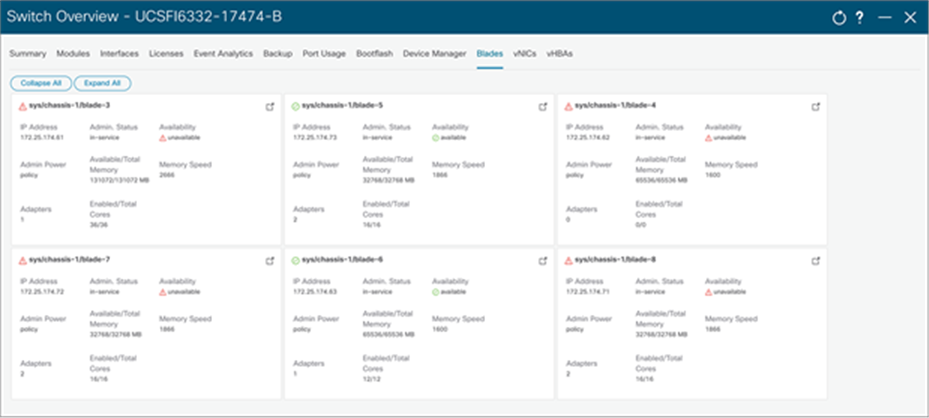Viewport: 929px width, 418px height.
Task: Click IP address 172.25.174.62
Action: [588, 138]
